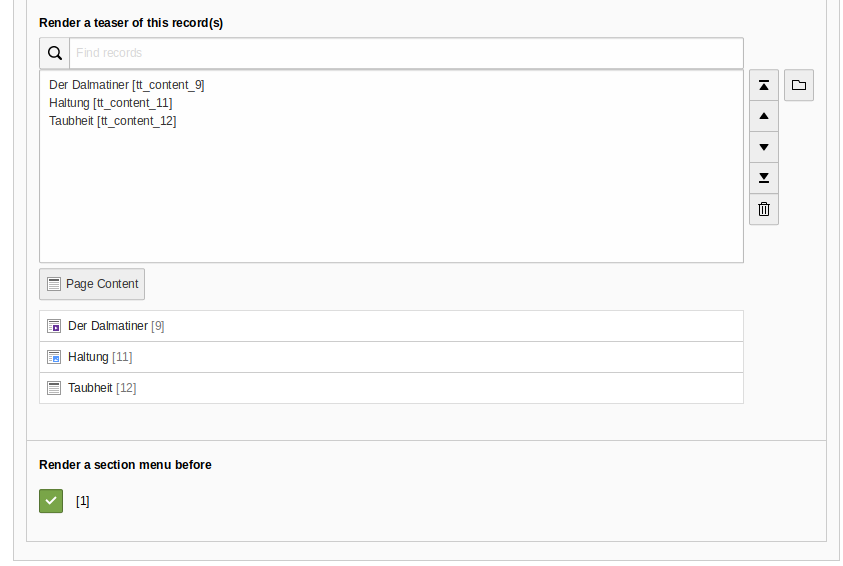Move selected record up one position
Image resolution: width=843 pixels, height=566 pixels.
click(764, 116)
